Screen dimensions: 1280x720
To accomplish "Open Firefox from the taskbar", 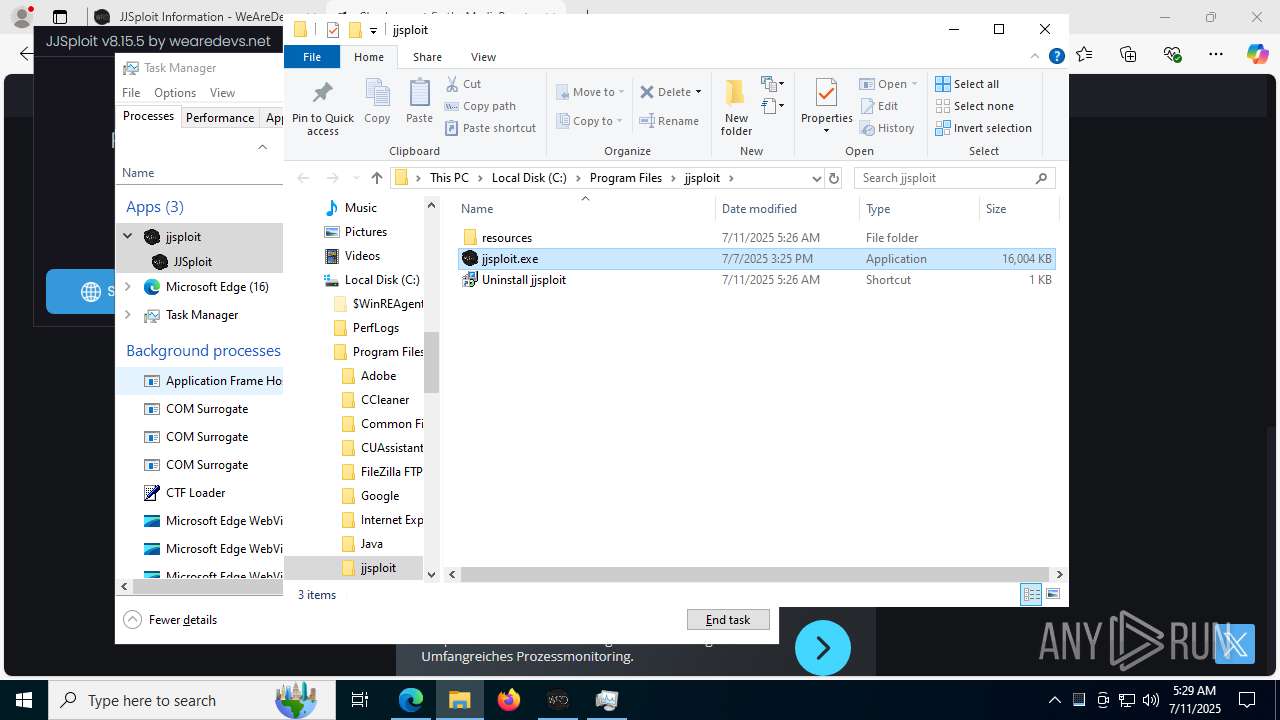I will [509, 700].
